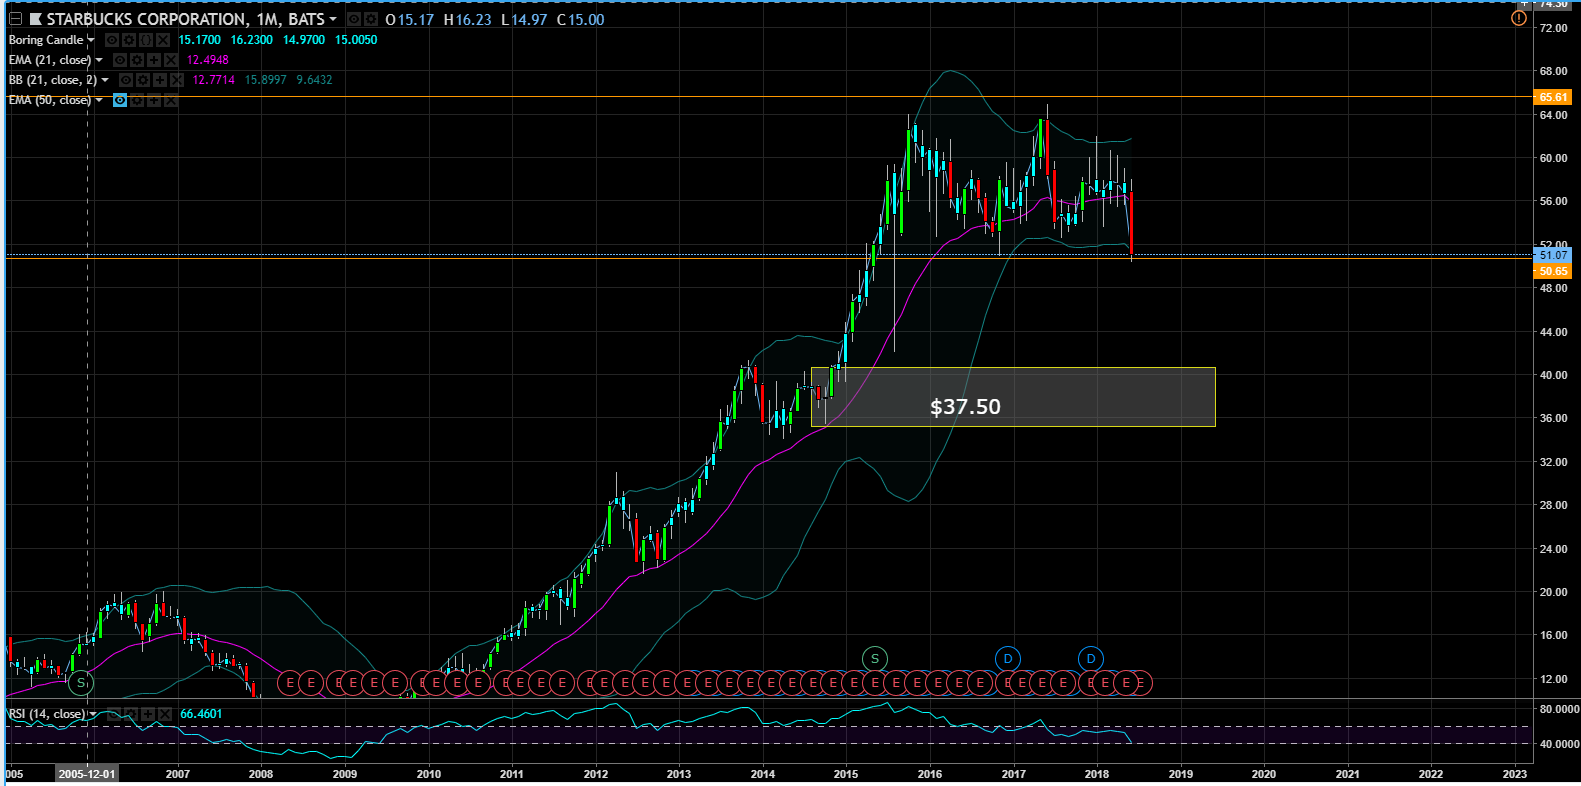Viewport: 1581px width, 786px height.
Task: Open BB (21, close, 2) settings gear
Action: click(x=143, y=80)
